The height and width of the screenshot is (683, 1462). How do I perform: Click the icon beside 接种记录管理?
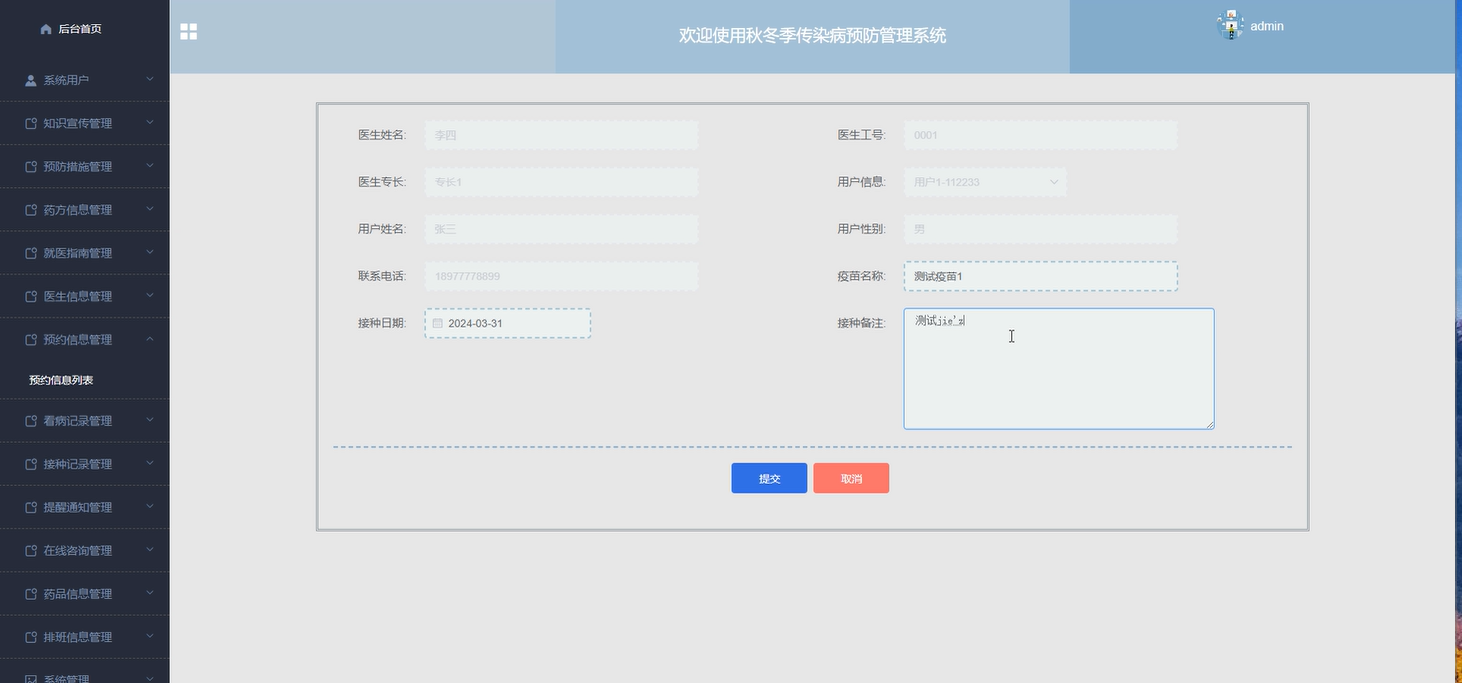click(31, 464)
